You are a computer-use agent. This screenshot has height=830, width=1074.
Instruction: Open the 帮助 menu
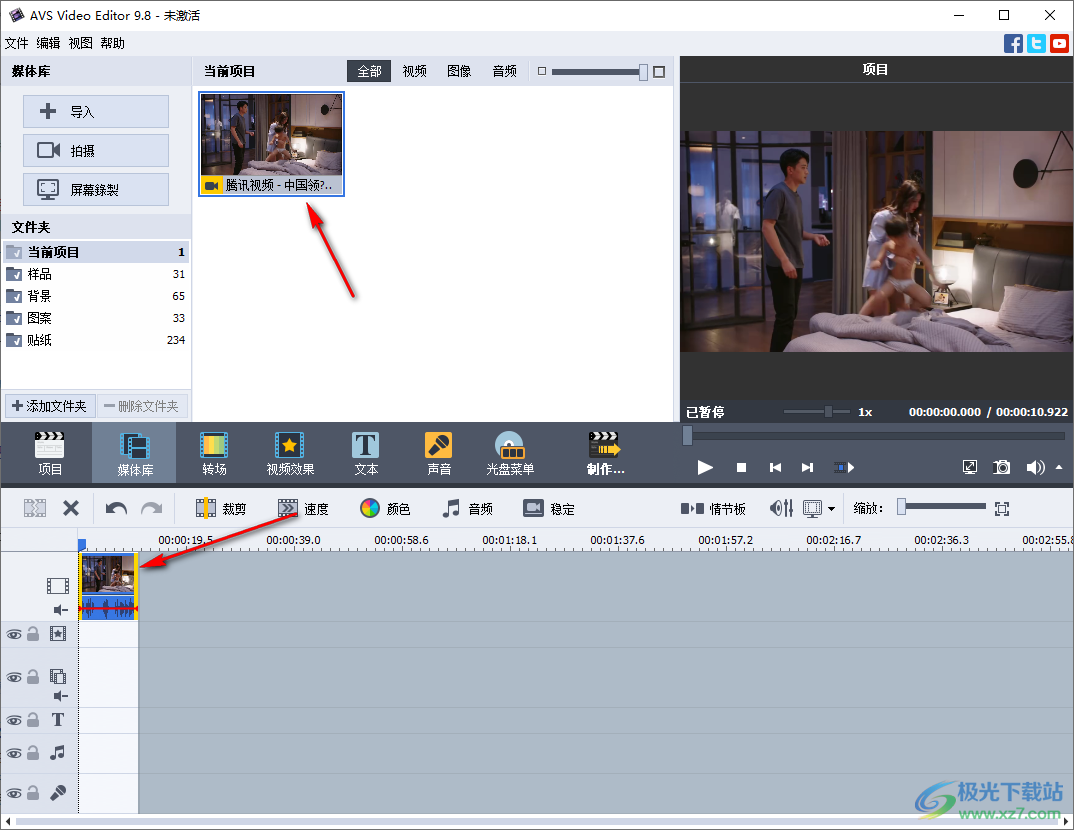pos(112,43)
